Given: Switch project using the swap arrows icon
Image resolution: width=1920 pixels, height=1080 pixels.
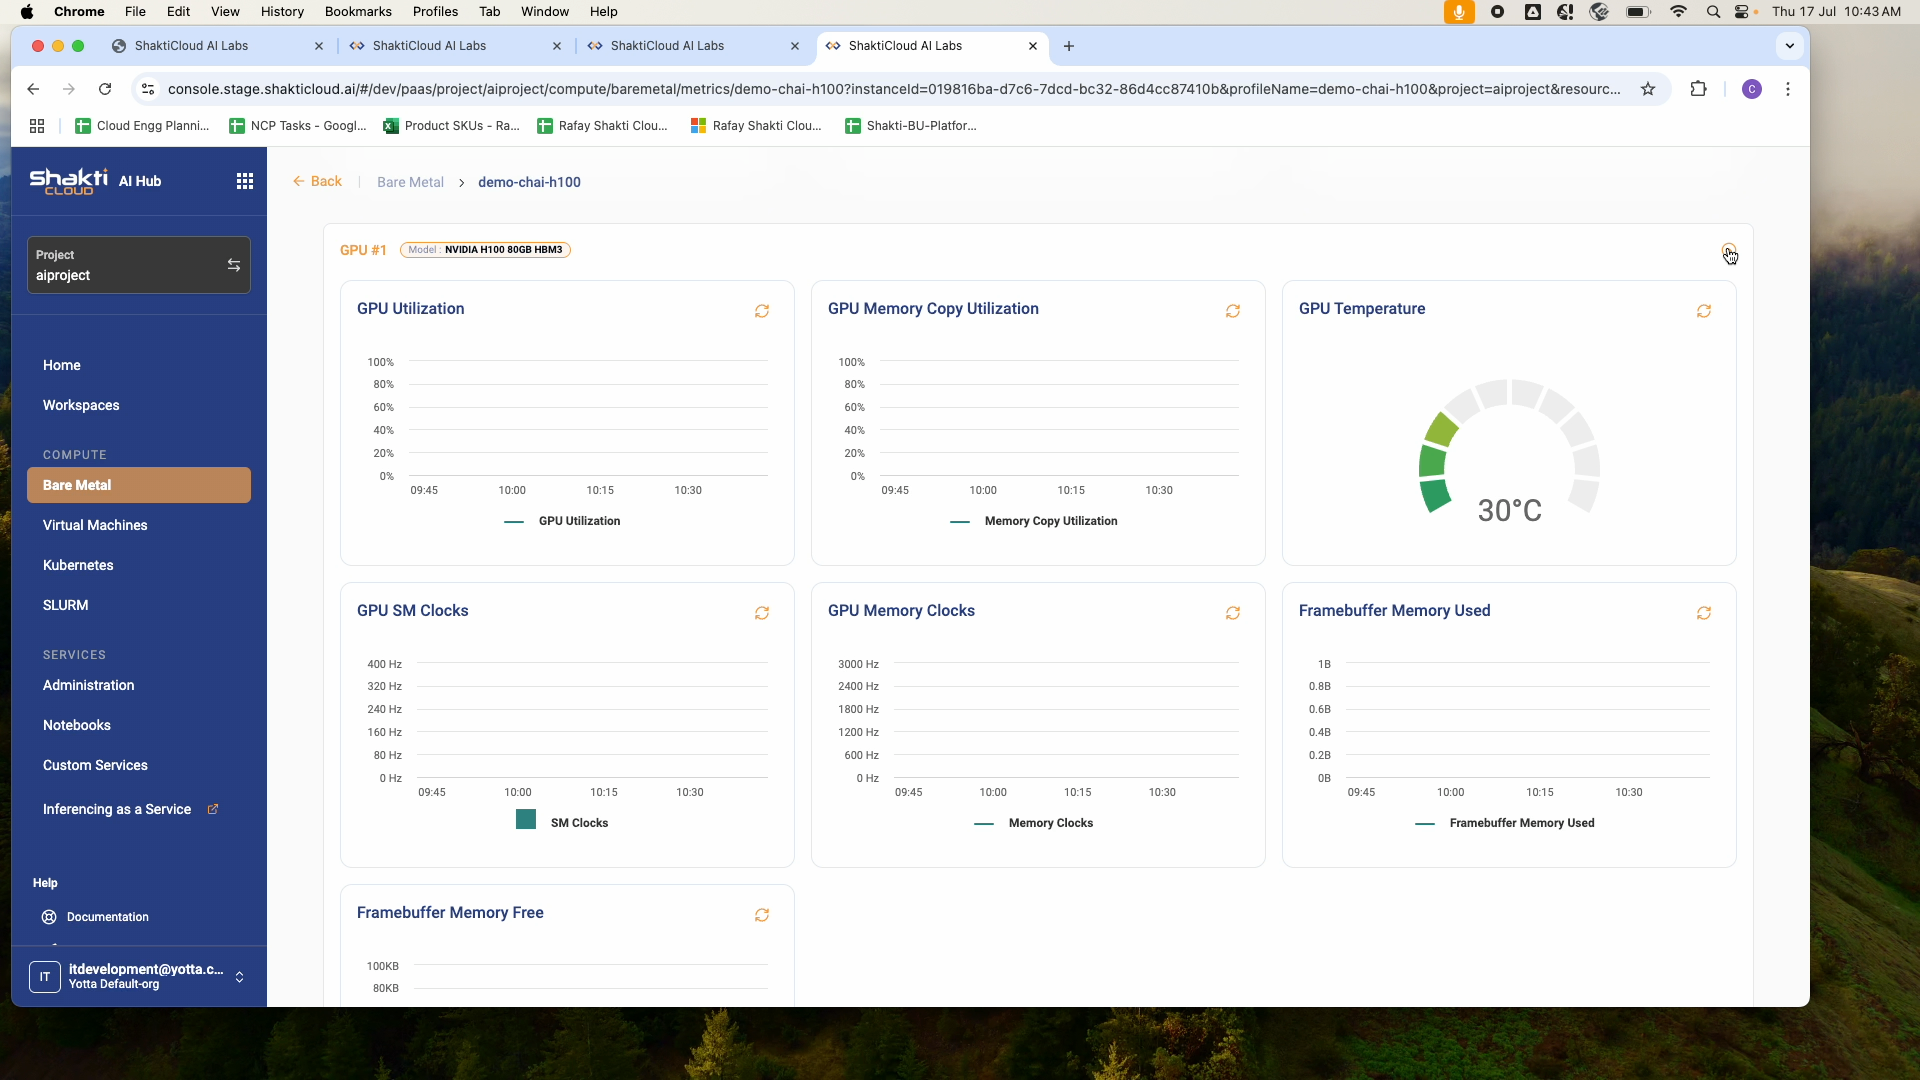Looking at the screenshot, I should click(233, 265).
